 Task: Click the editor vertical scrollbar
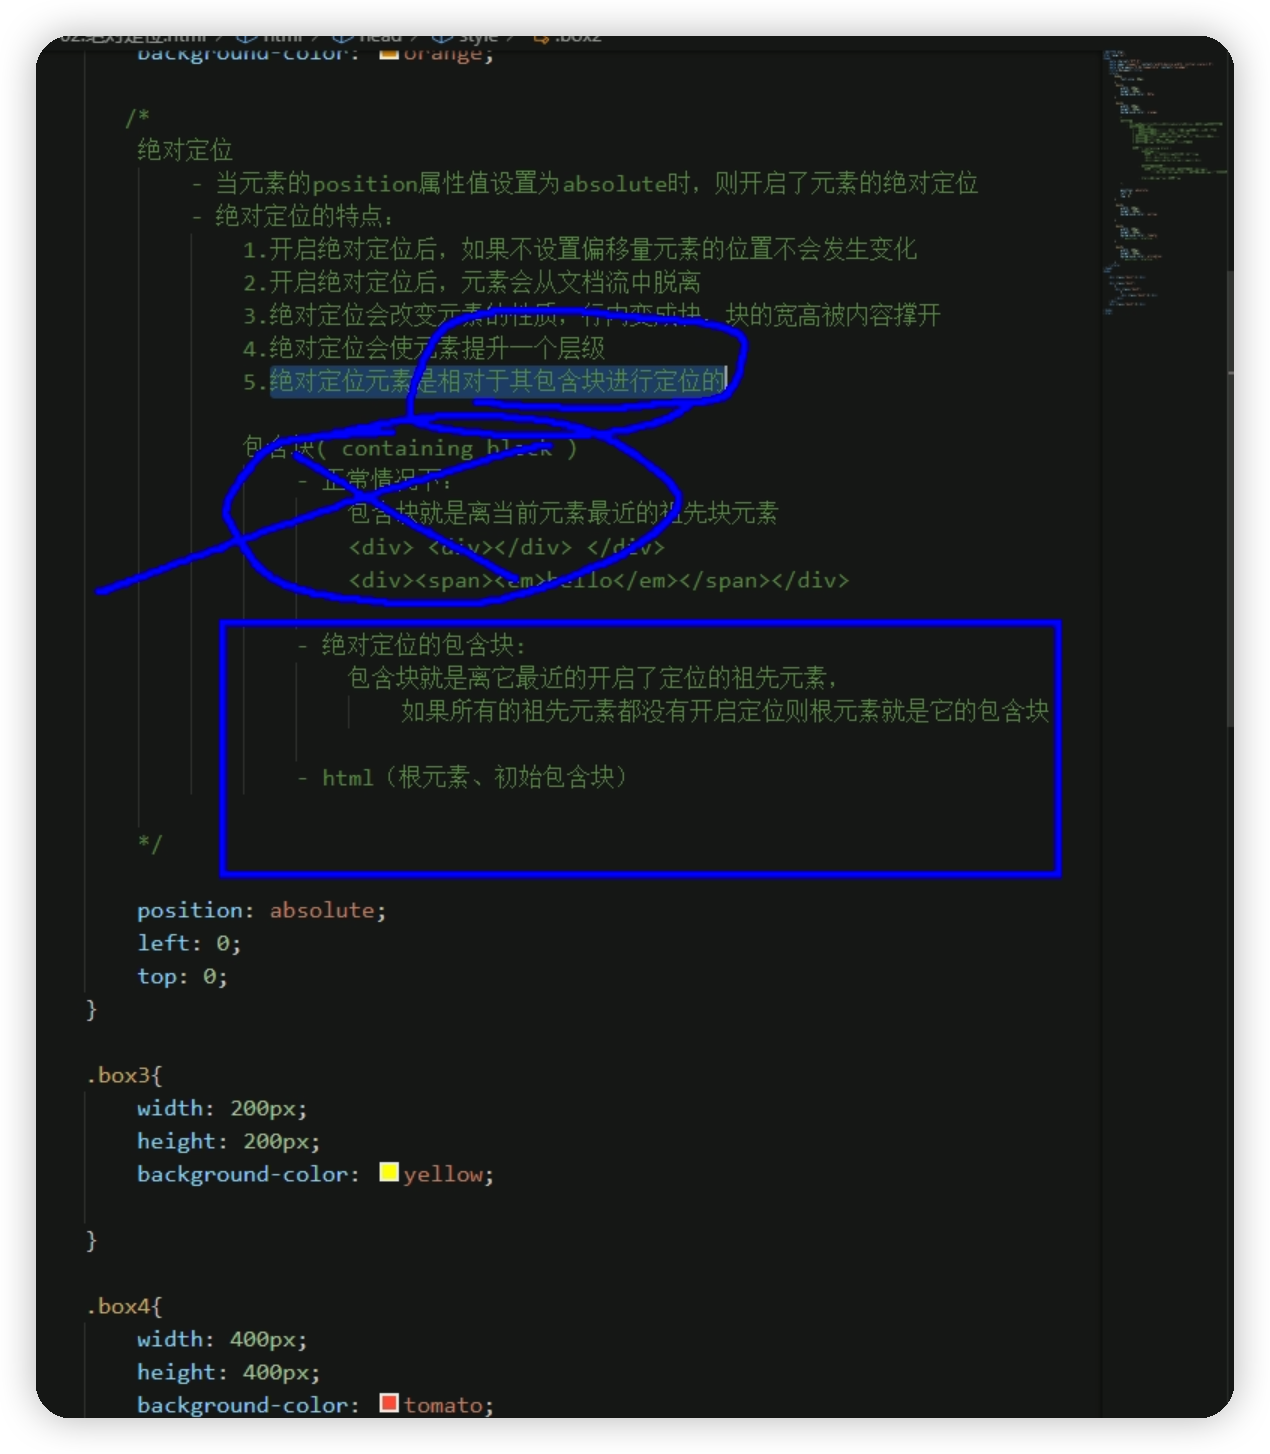click(x=1231, y=500)
